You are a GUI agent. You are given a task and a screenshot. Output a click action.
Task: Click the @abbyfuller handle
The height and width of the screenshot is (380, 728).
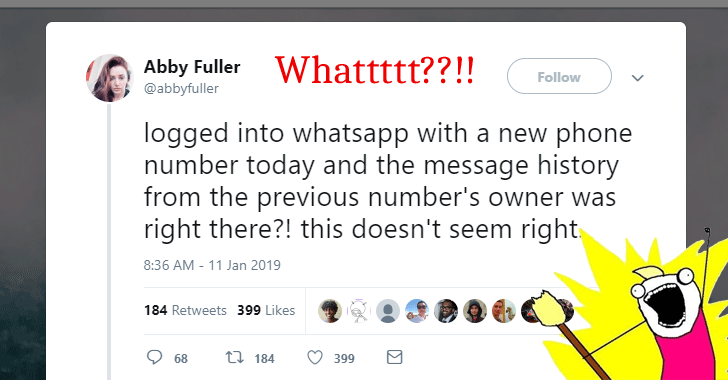181,88
